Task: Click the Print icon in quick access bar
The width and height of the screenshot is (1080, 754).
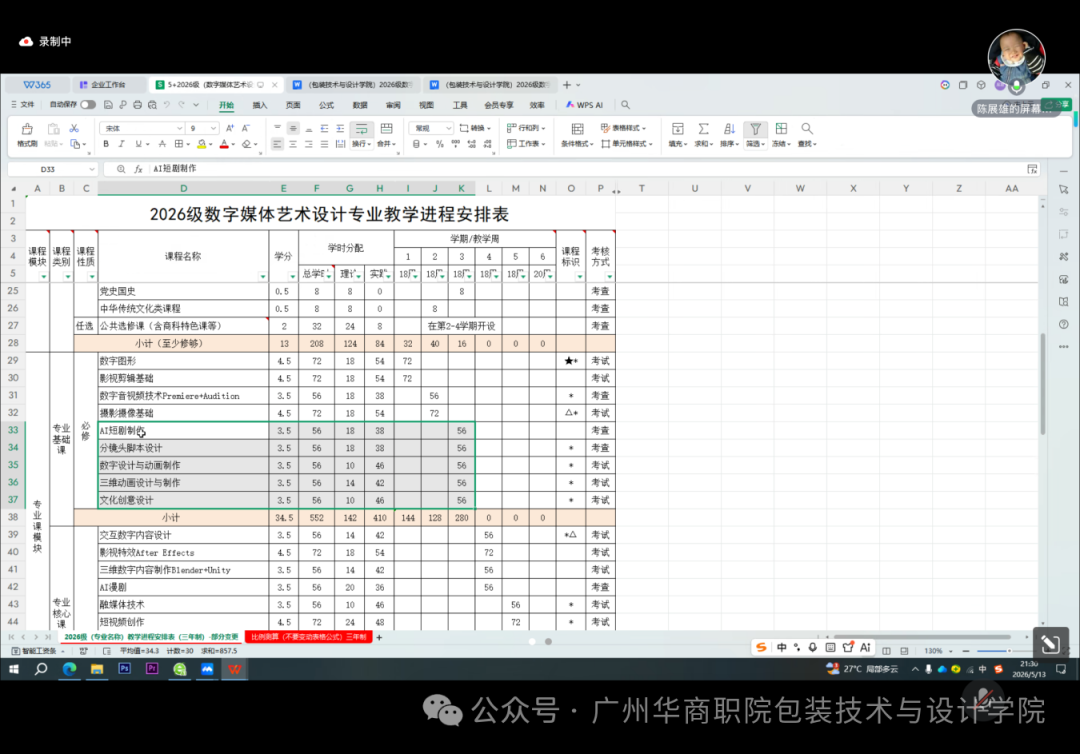Action: coord(137,105)
